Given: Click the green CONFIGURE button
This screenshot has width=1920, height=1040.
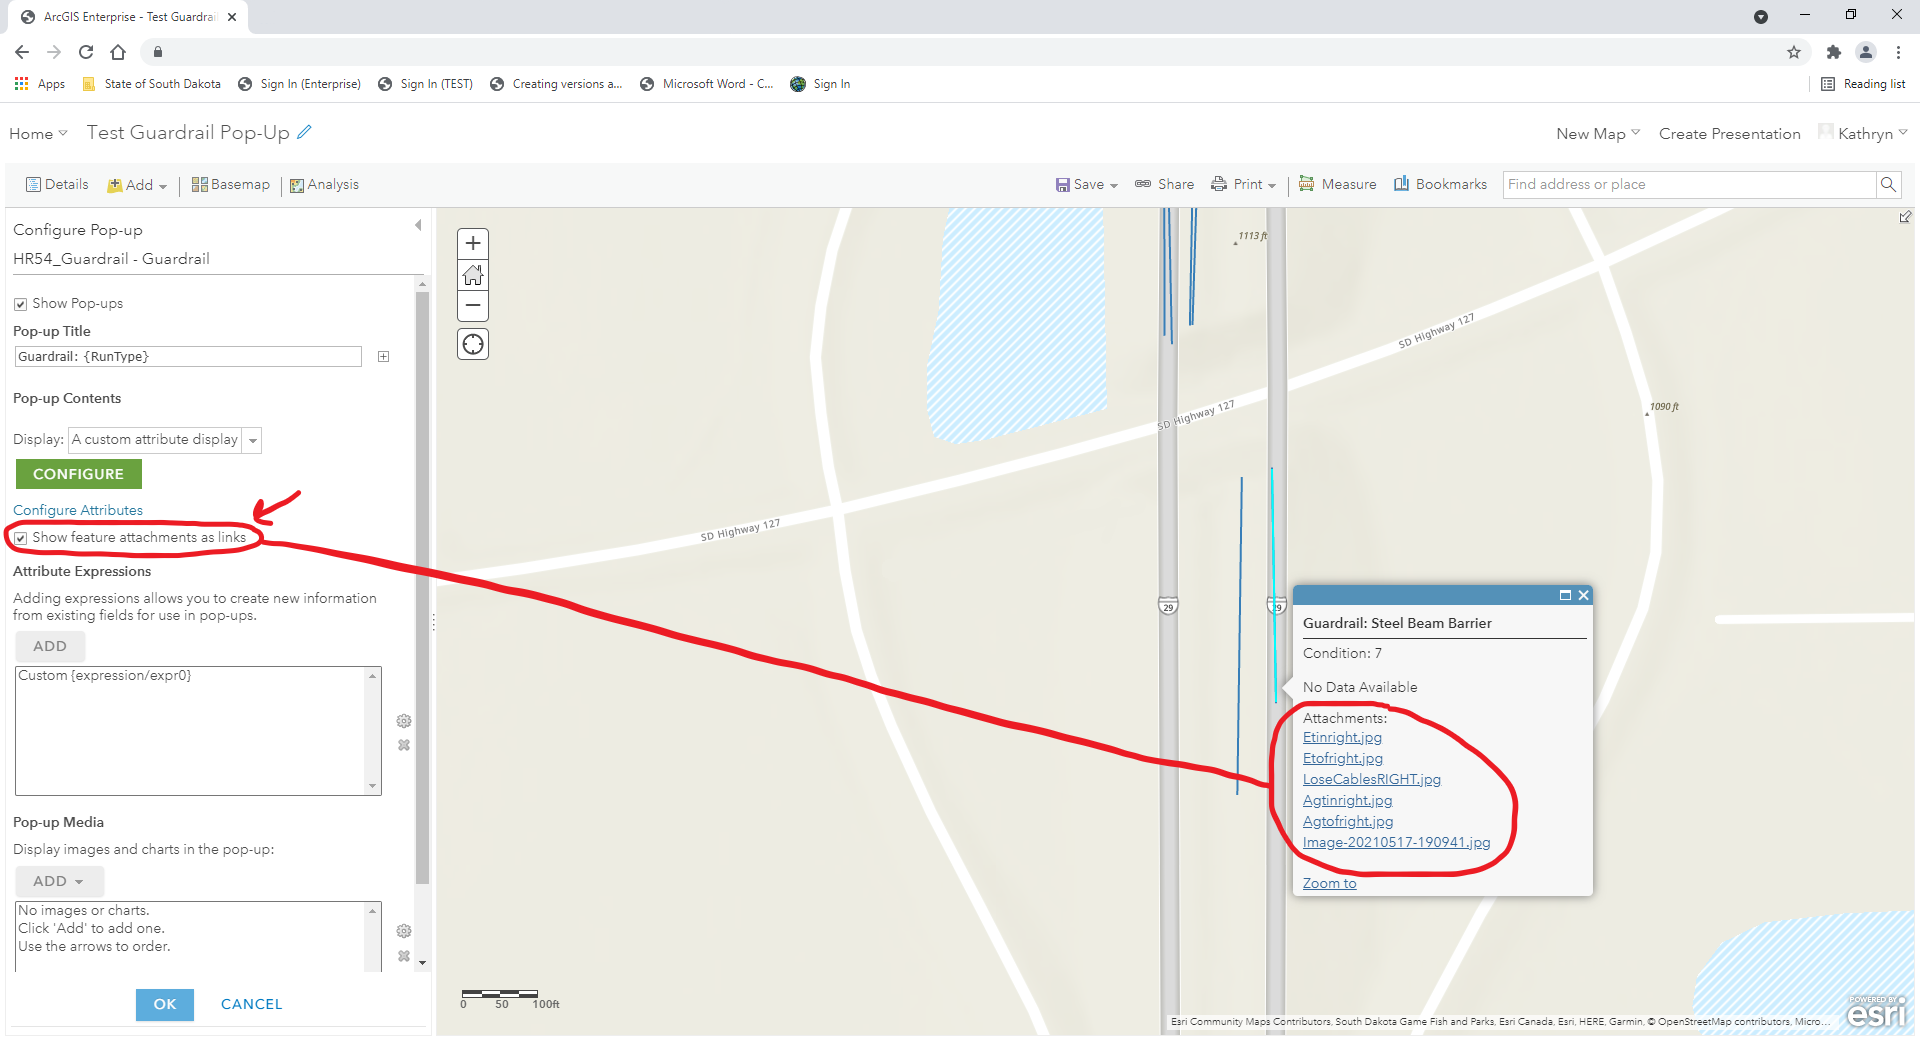Looking at the screenshot, I should pyautogui.click(x=79, y=474).
